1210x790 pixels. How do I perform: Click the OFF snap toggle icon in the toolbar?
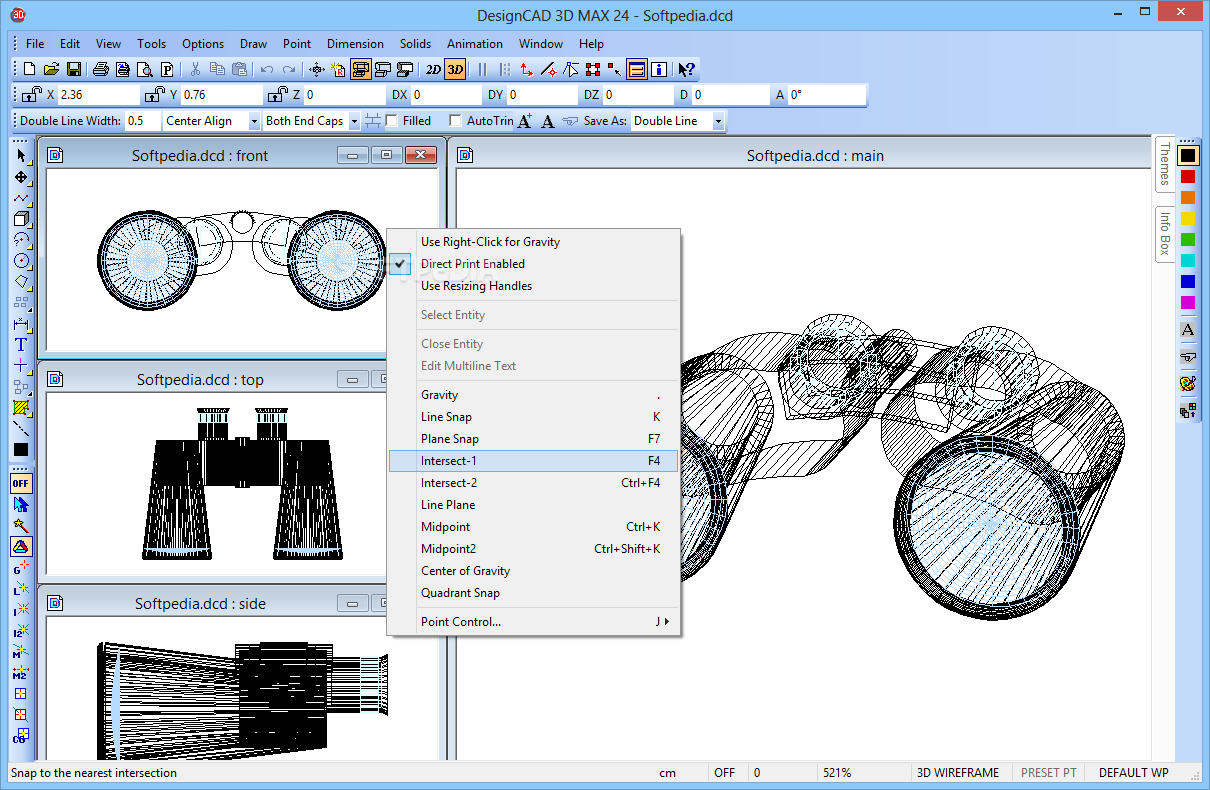(21, 483)
